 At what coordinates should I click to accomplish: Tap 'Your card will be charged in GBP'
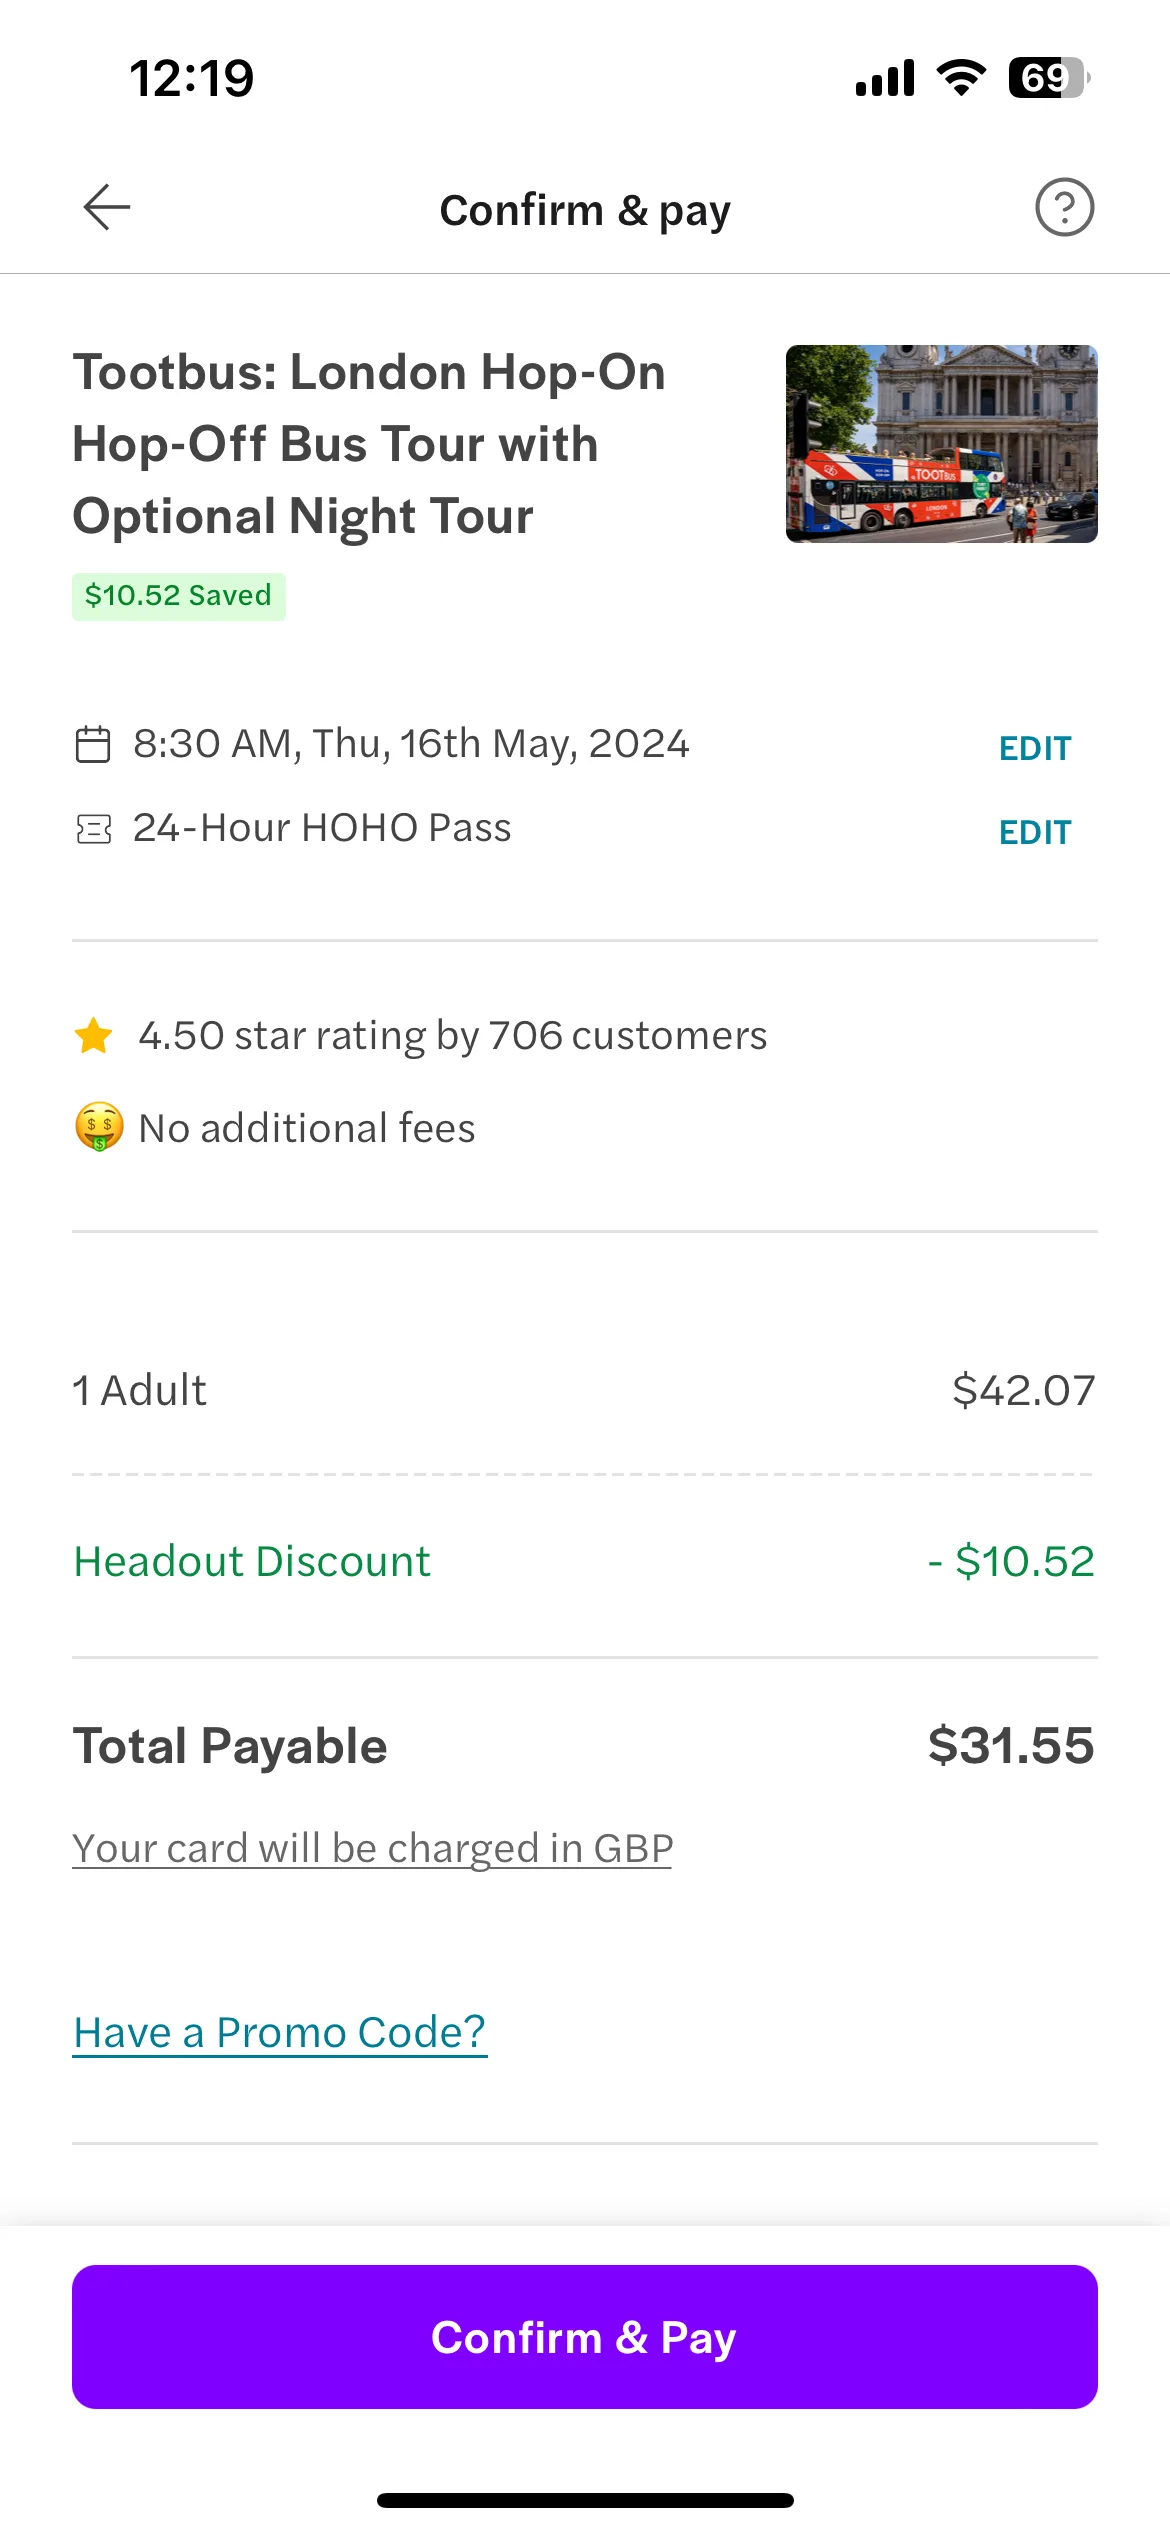pyautogui.click(x=372, y=1848)
